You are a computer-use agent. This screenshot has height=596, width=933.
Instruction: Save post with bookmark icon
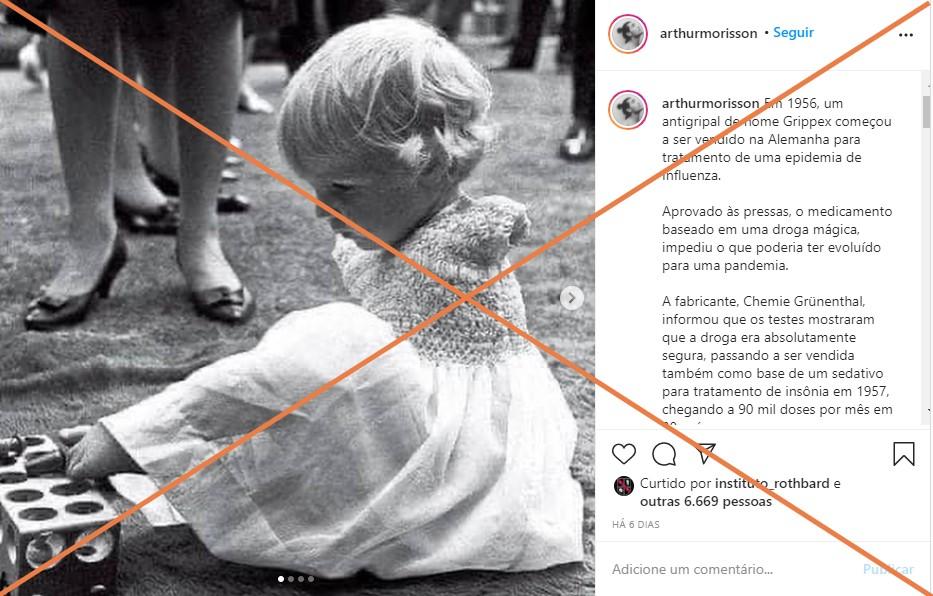(903, 454)
